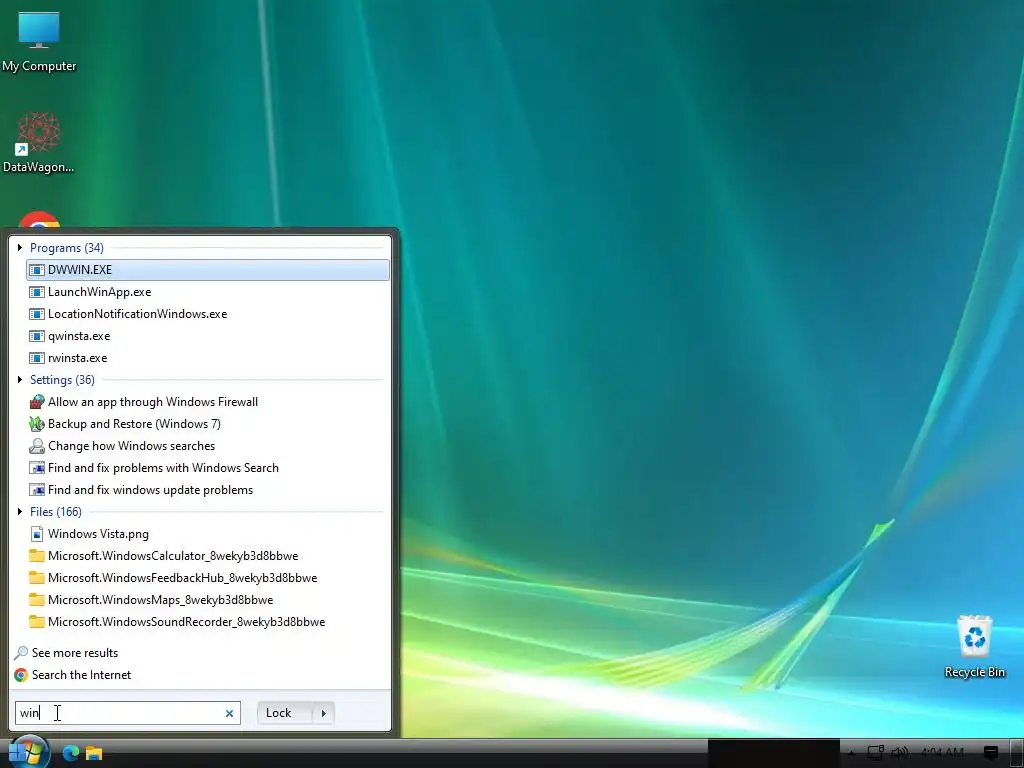1024x768 pixels.
Task: Click the WindowsFeedbackHub folder icon
Action: click(37, 578)
